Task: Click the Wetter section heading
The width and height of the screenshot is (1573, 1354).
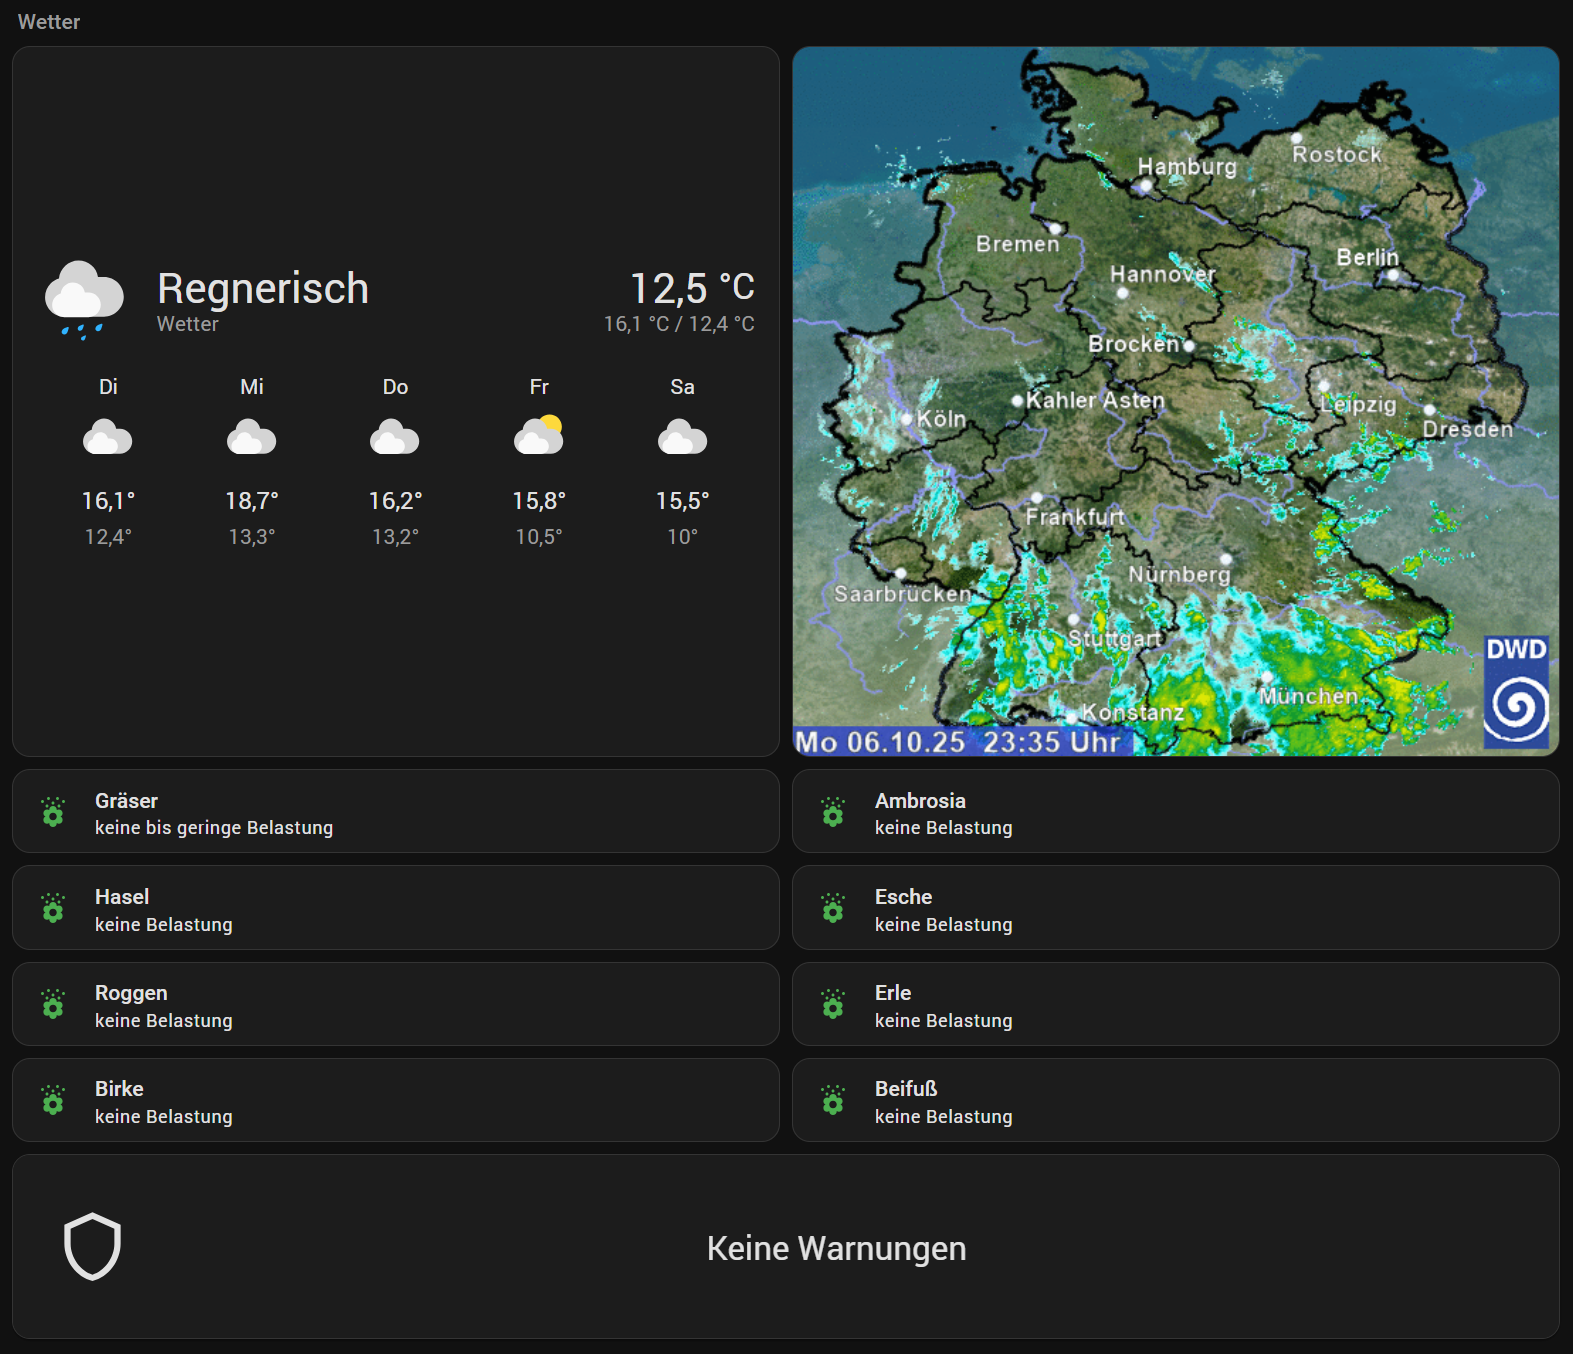Action: pos(49,22)
